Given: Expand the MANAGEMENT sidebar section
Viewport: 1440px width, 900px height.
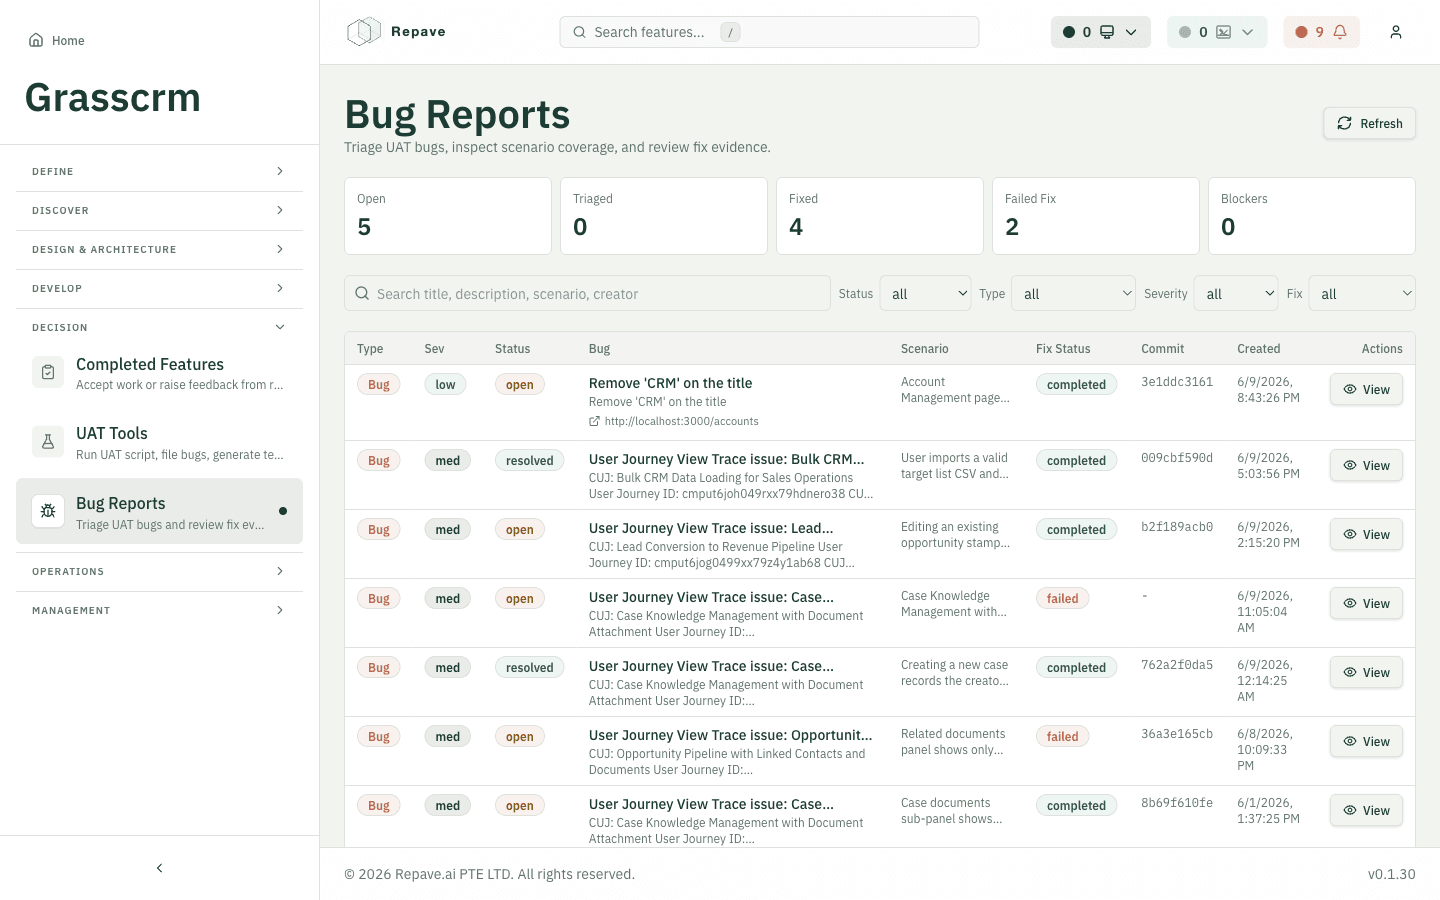Looking at the screenshot, I should tap(159, 611).
